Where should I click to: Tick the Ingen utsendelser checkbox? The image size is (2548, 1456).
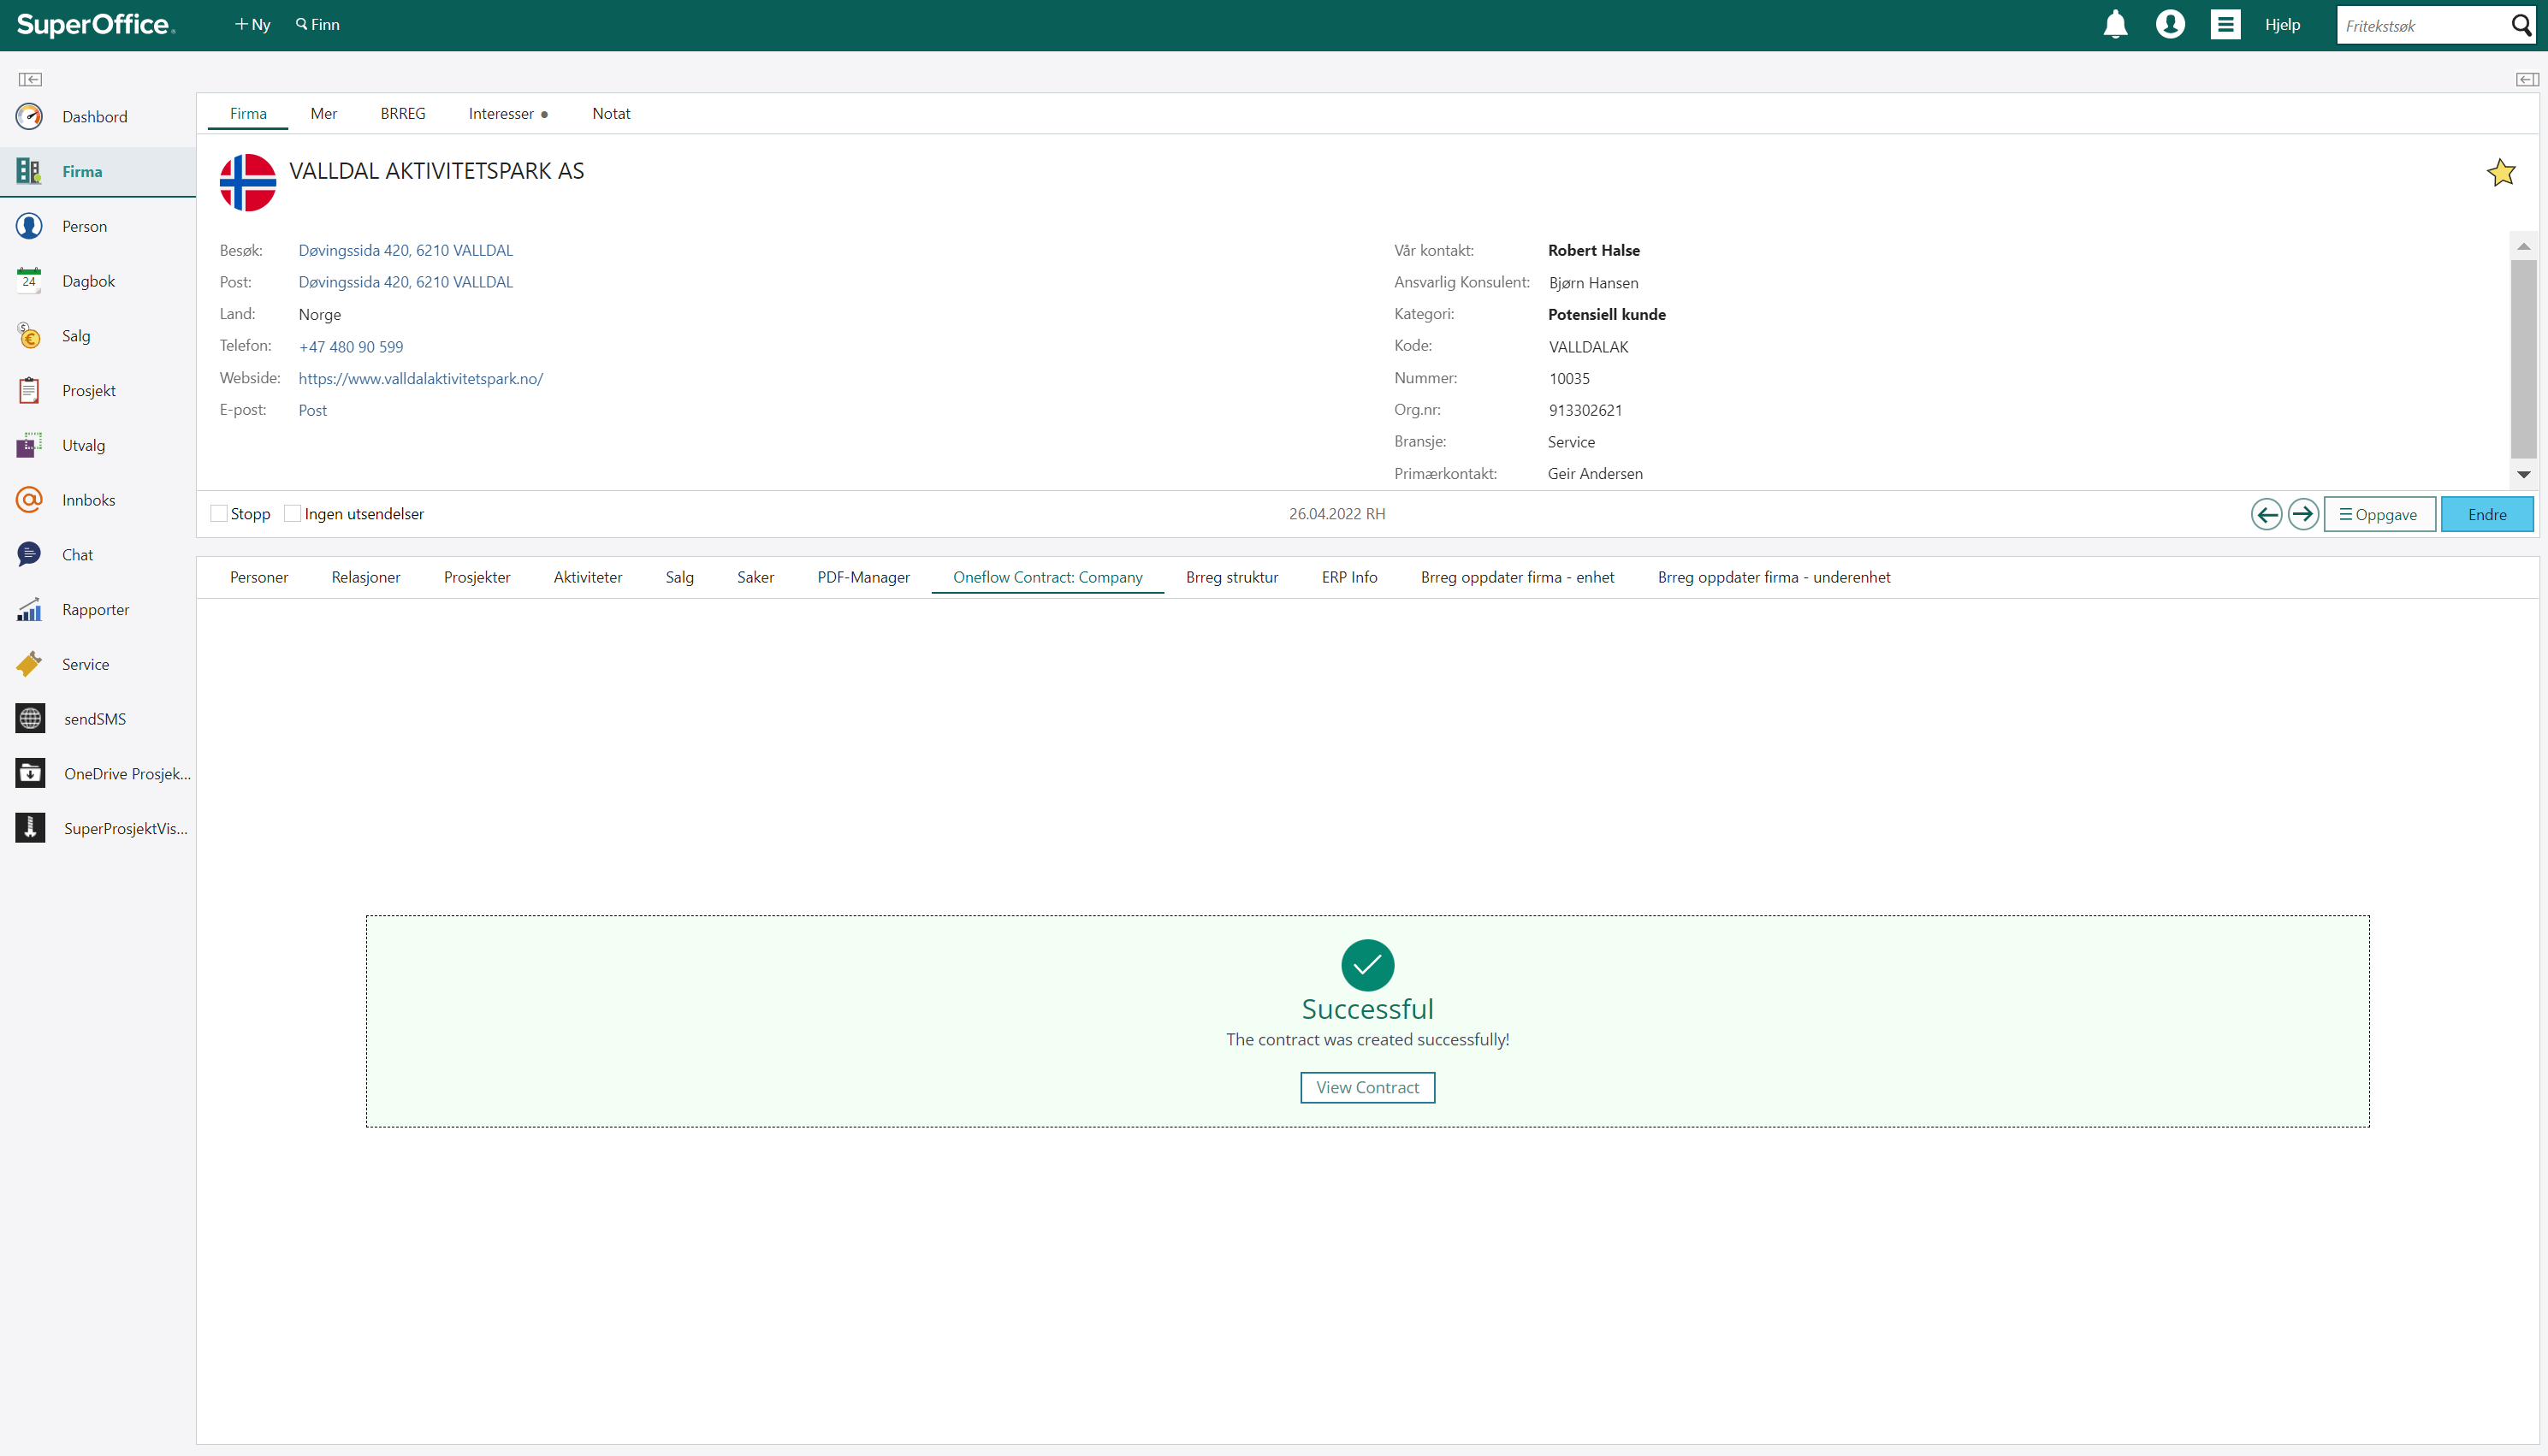point(293,514)
